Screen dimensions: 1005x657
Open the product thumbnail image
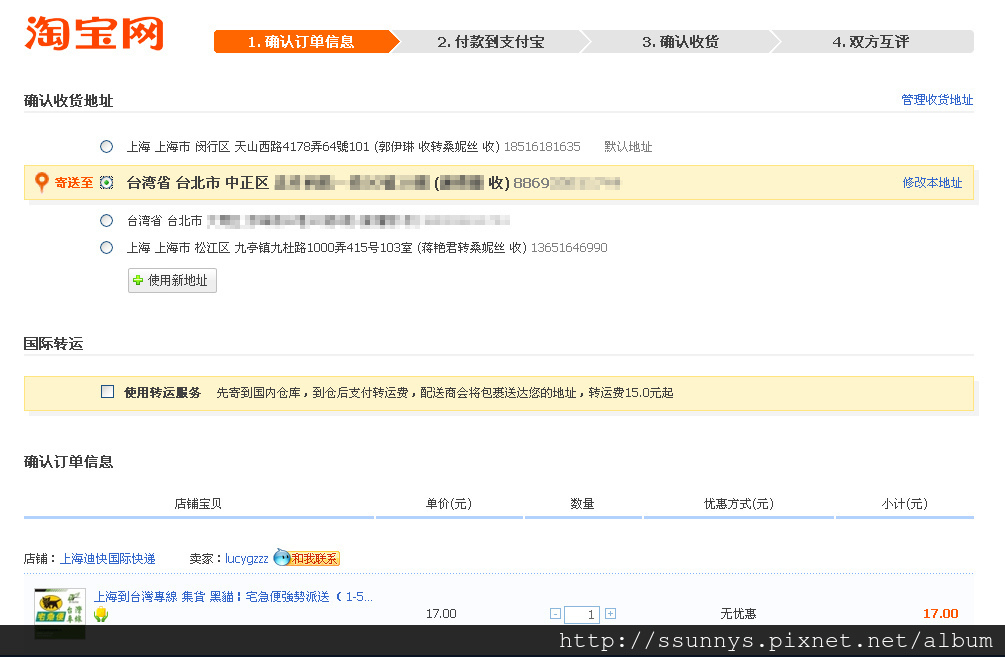pyautogui.click(x=60, y=611)
